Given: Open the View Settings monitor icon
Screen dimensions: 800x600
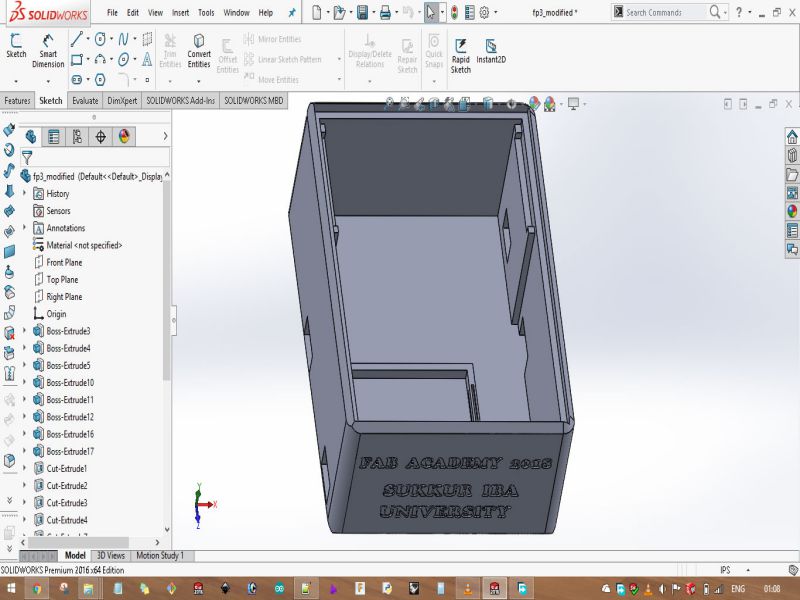Looking at the screenshot, I should tap(573, 104).
